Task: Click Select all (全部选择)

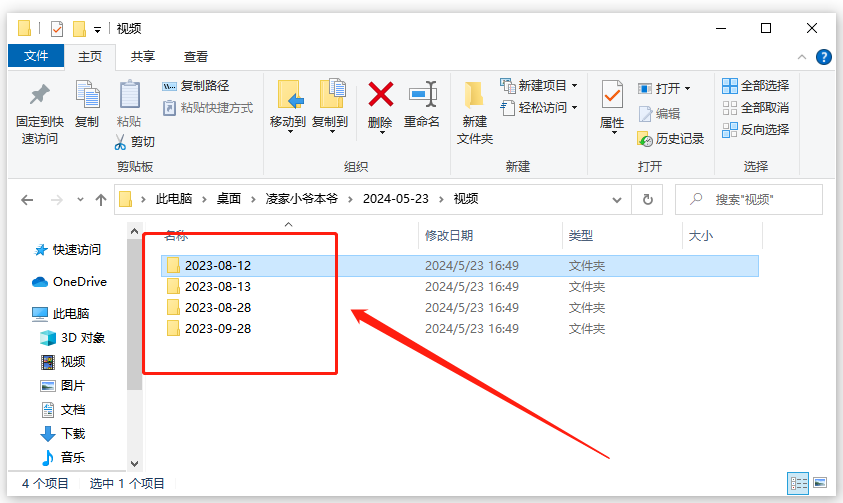Action: tap(755, 85)
